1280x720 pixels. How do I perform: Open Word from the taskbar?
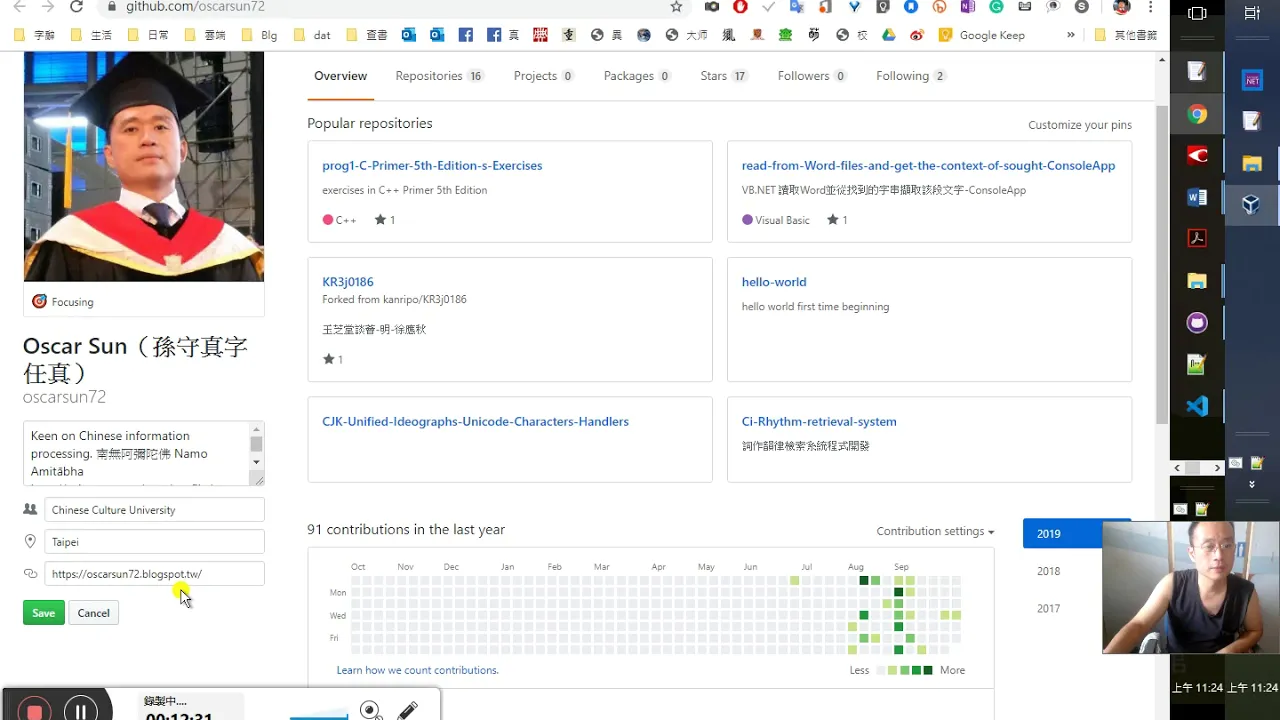click(1197, 197)
